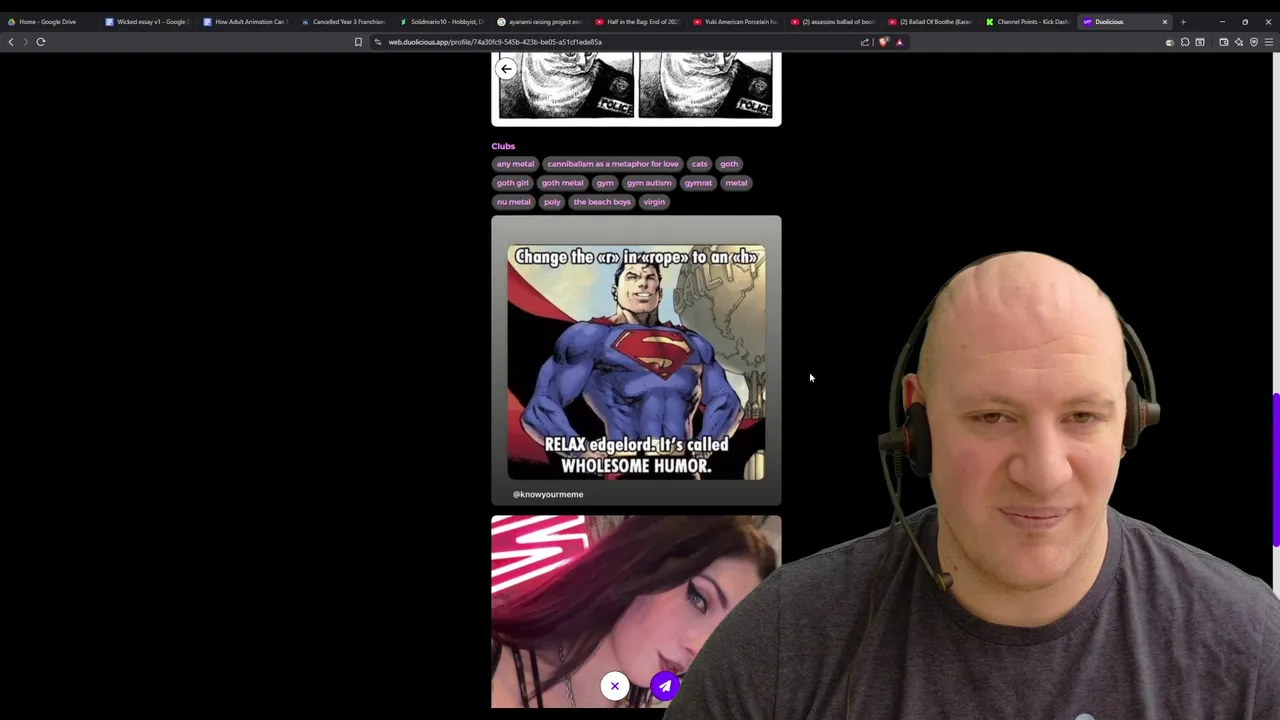Switch to the Wicked essay v1 Google Docs tab

click(147, 22)
